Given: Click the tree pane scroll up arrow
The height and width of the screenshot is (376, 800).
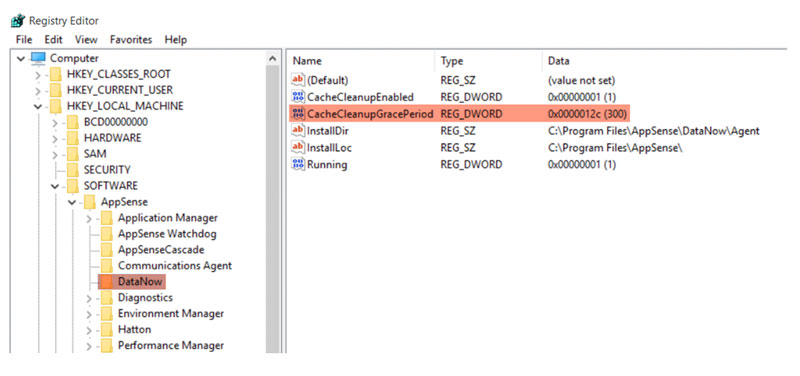Looking at the screenshot, I should (x=273, y=59).
